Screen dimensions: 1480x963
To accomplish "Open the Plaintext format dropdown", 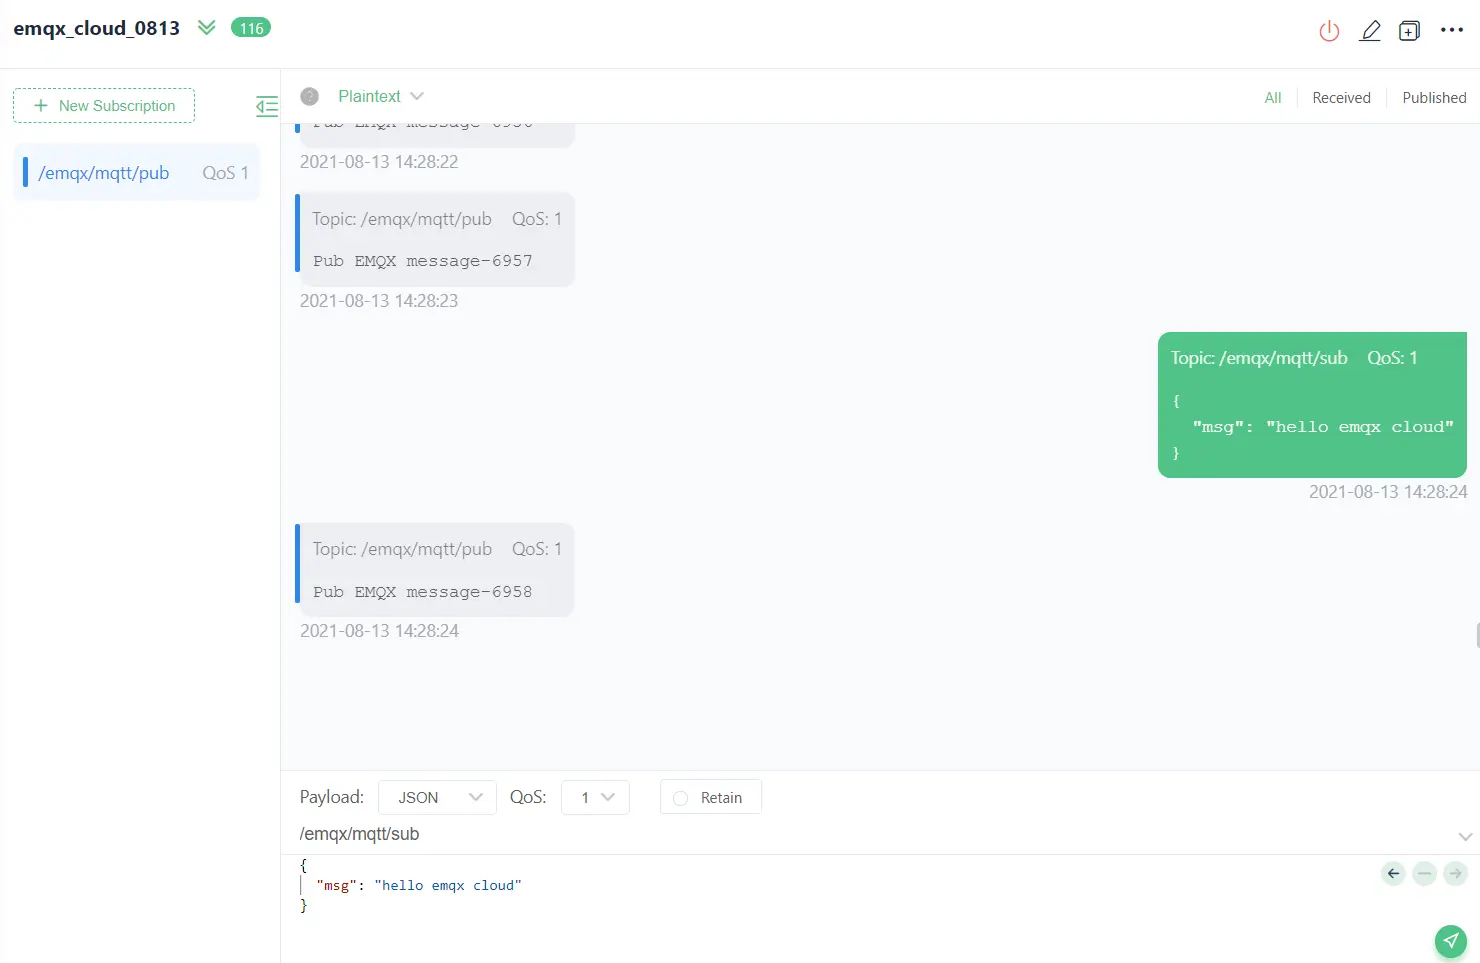I will point(381,96).
